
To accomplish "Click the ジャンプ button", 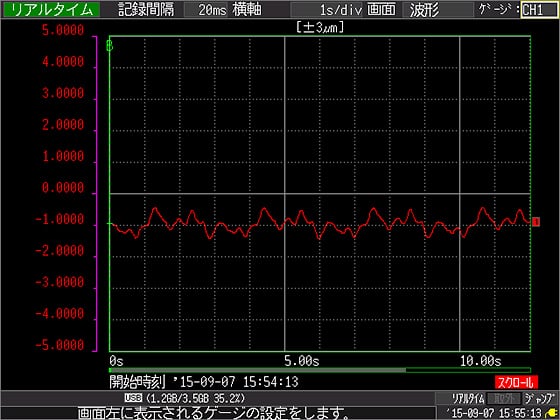I will tap(540, 398).
